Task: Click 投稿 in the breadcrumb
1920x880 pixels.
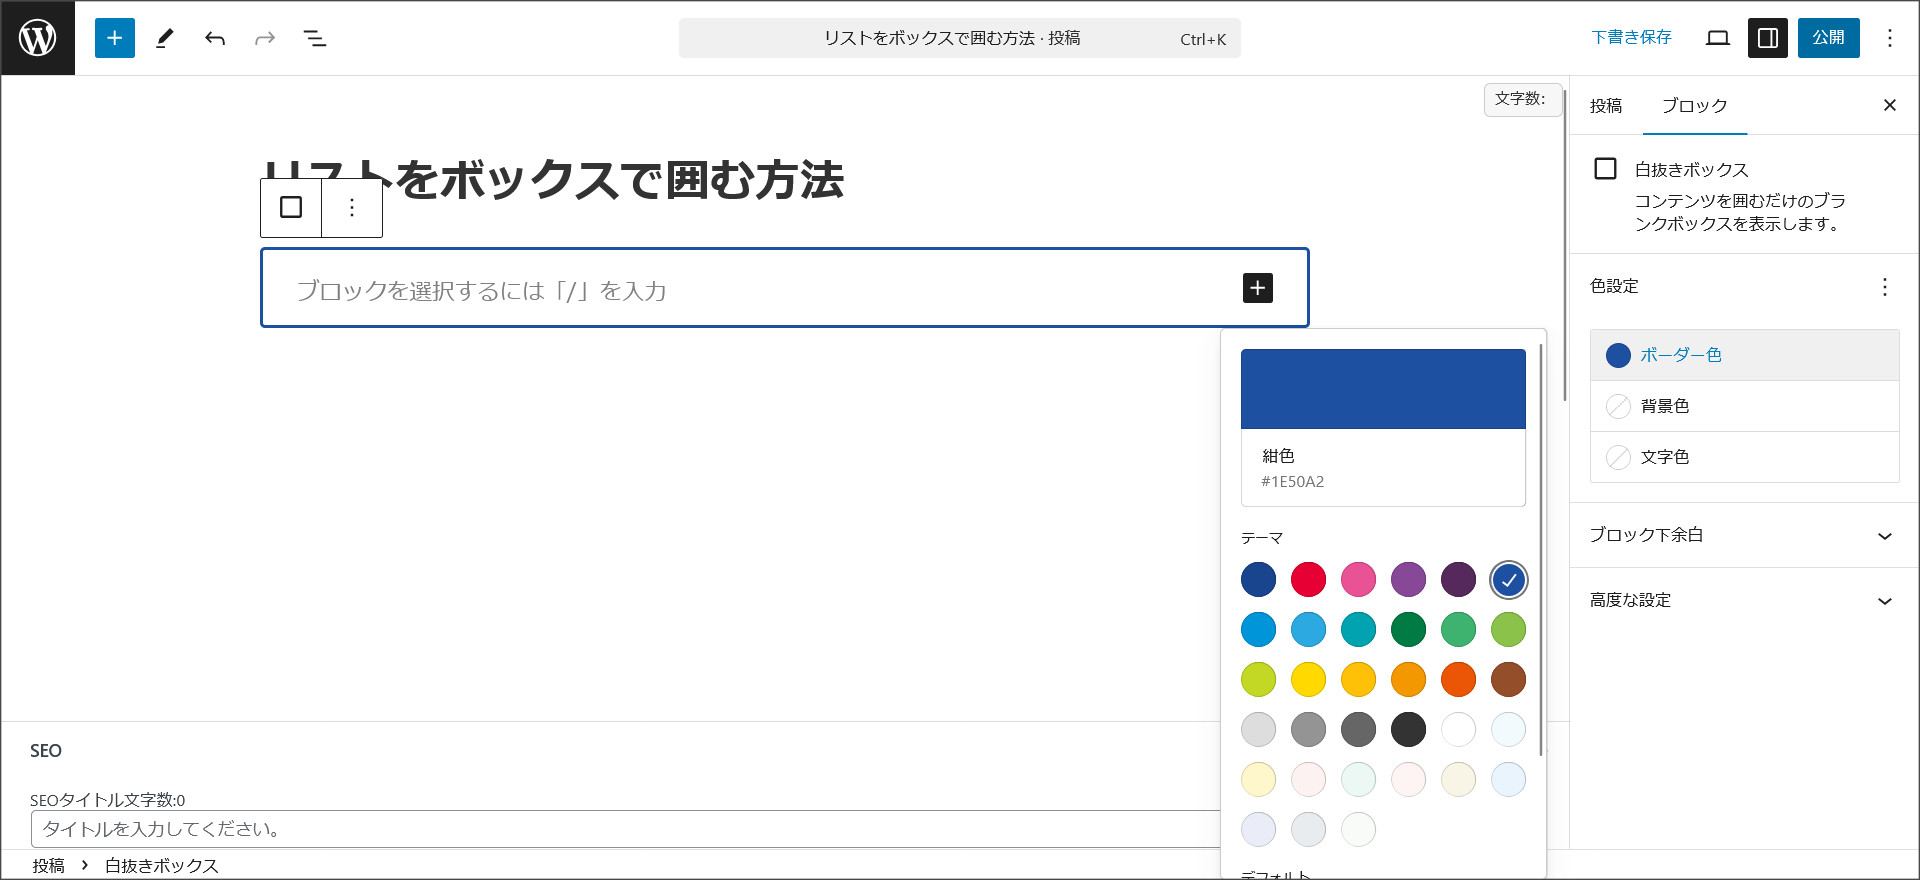Action: click(x=48, y=866)
